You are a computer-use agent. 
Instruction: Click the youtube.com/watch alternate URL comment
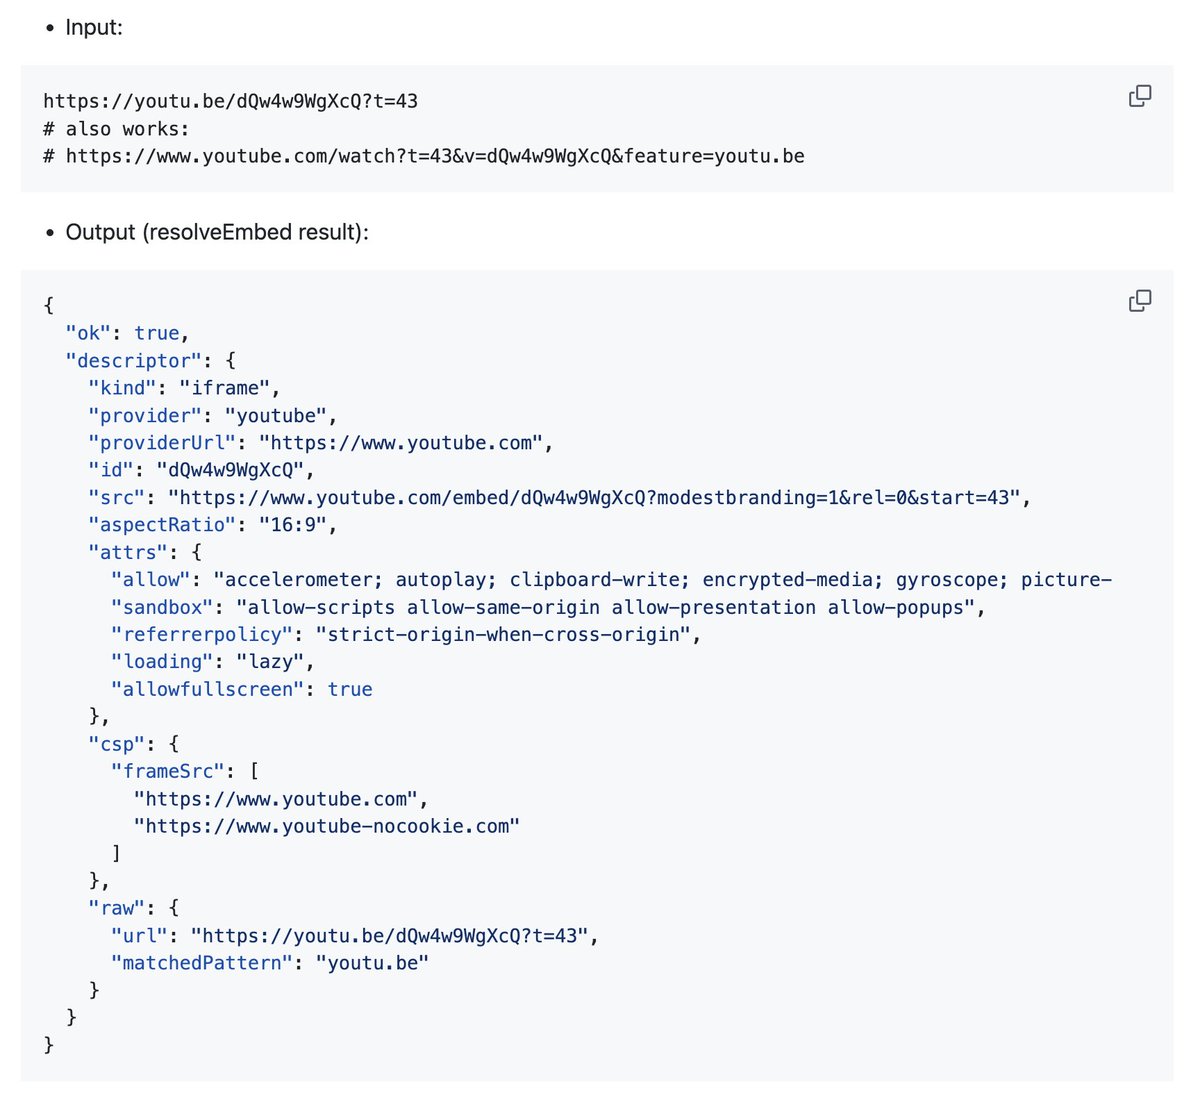click(x=424, y=156)
